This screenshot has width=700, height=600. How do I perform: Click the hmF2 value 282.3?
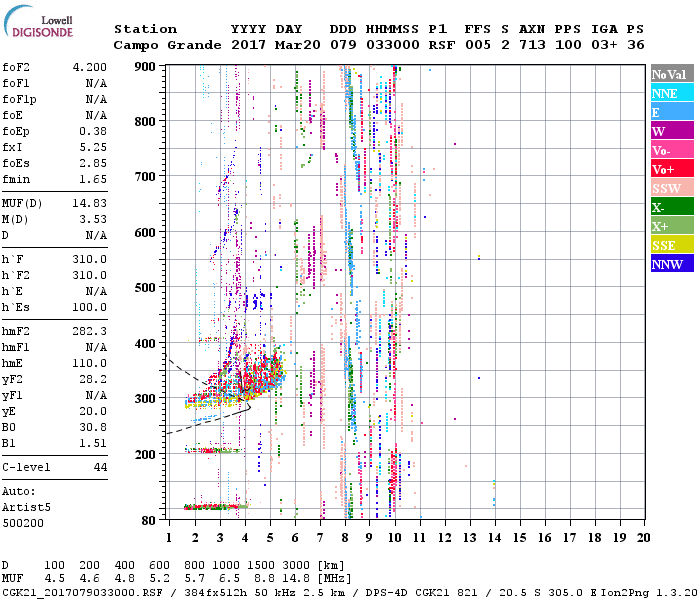coord(90,331)
